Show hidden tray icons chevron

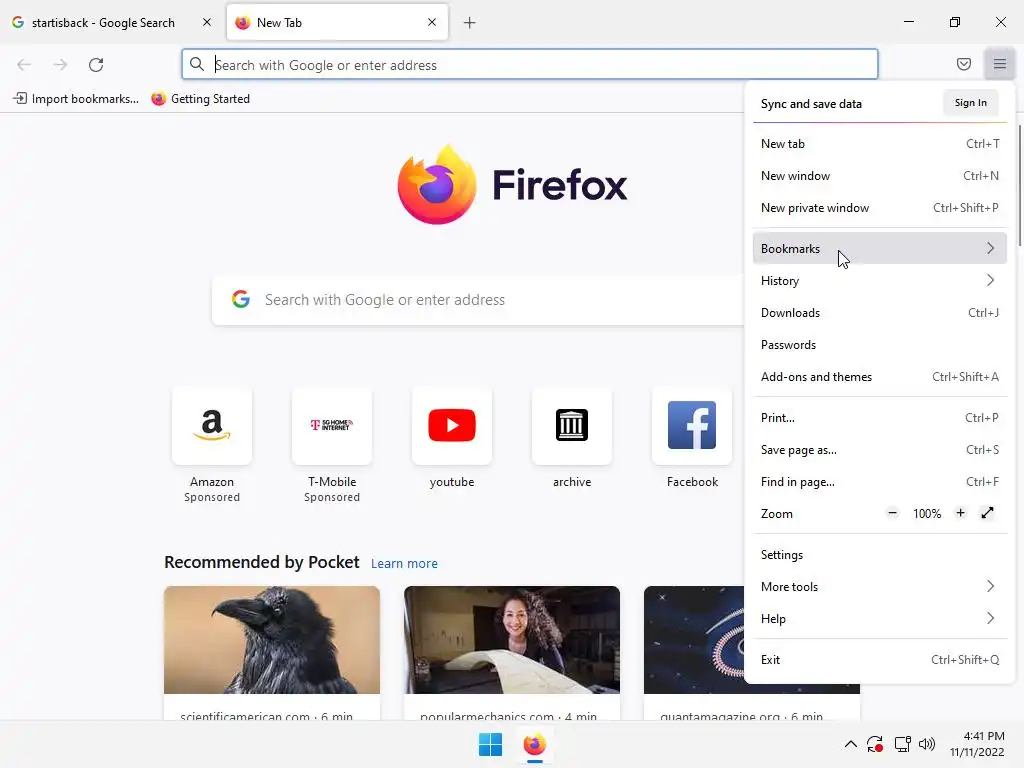tap(850, 744)
